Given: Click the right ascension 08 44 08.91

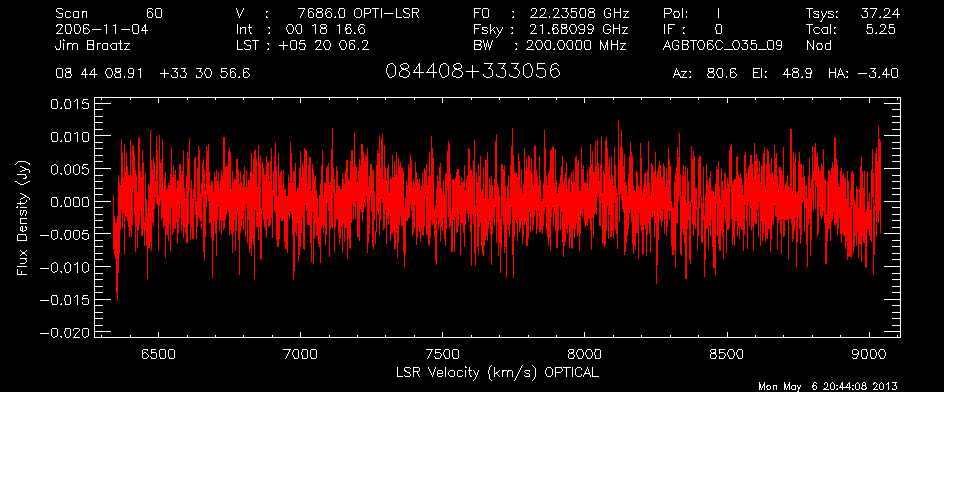Looking at the screenshot, I should tap(99, 74).
